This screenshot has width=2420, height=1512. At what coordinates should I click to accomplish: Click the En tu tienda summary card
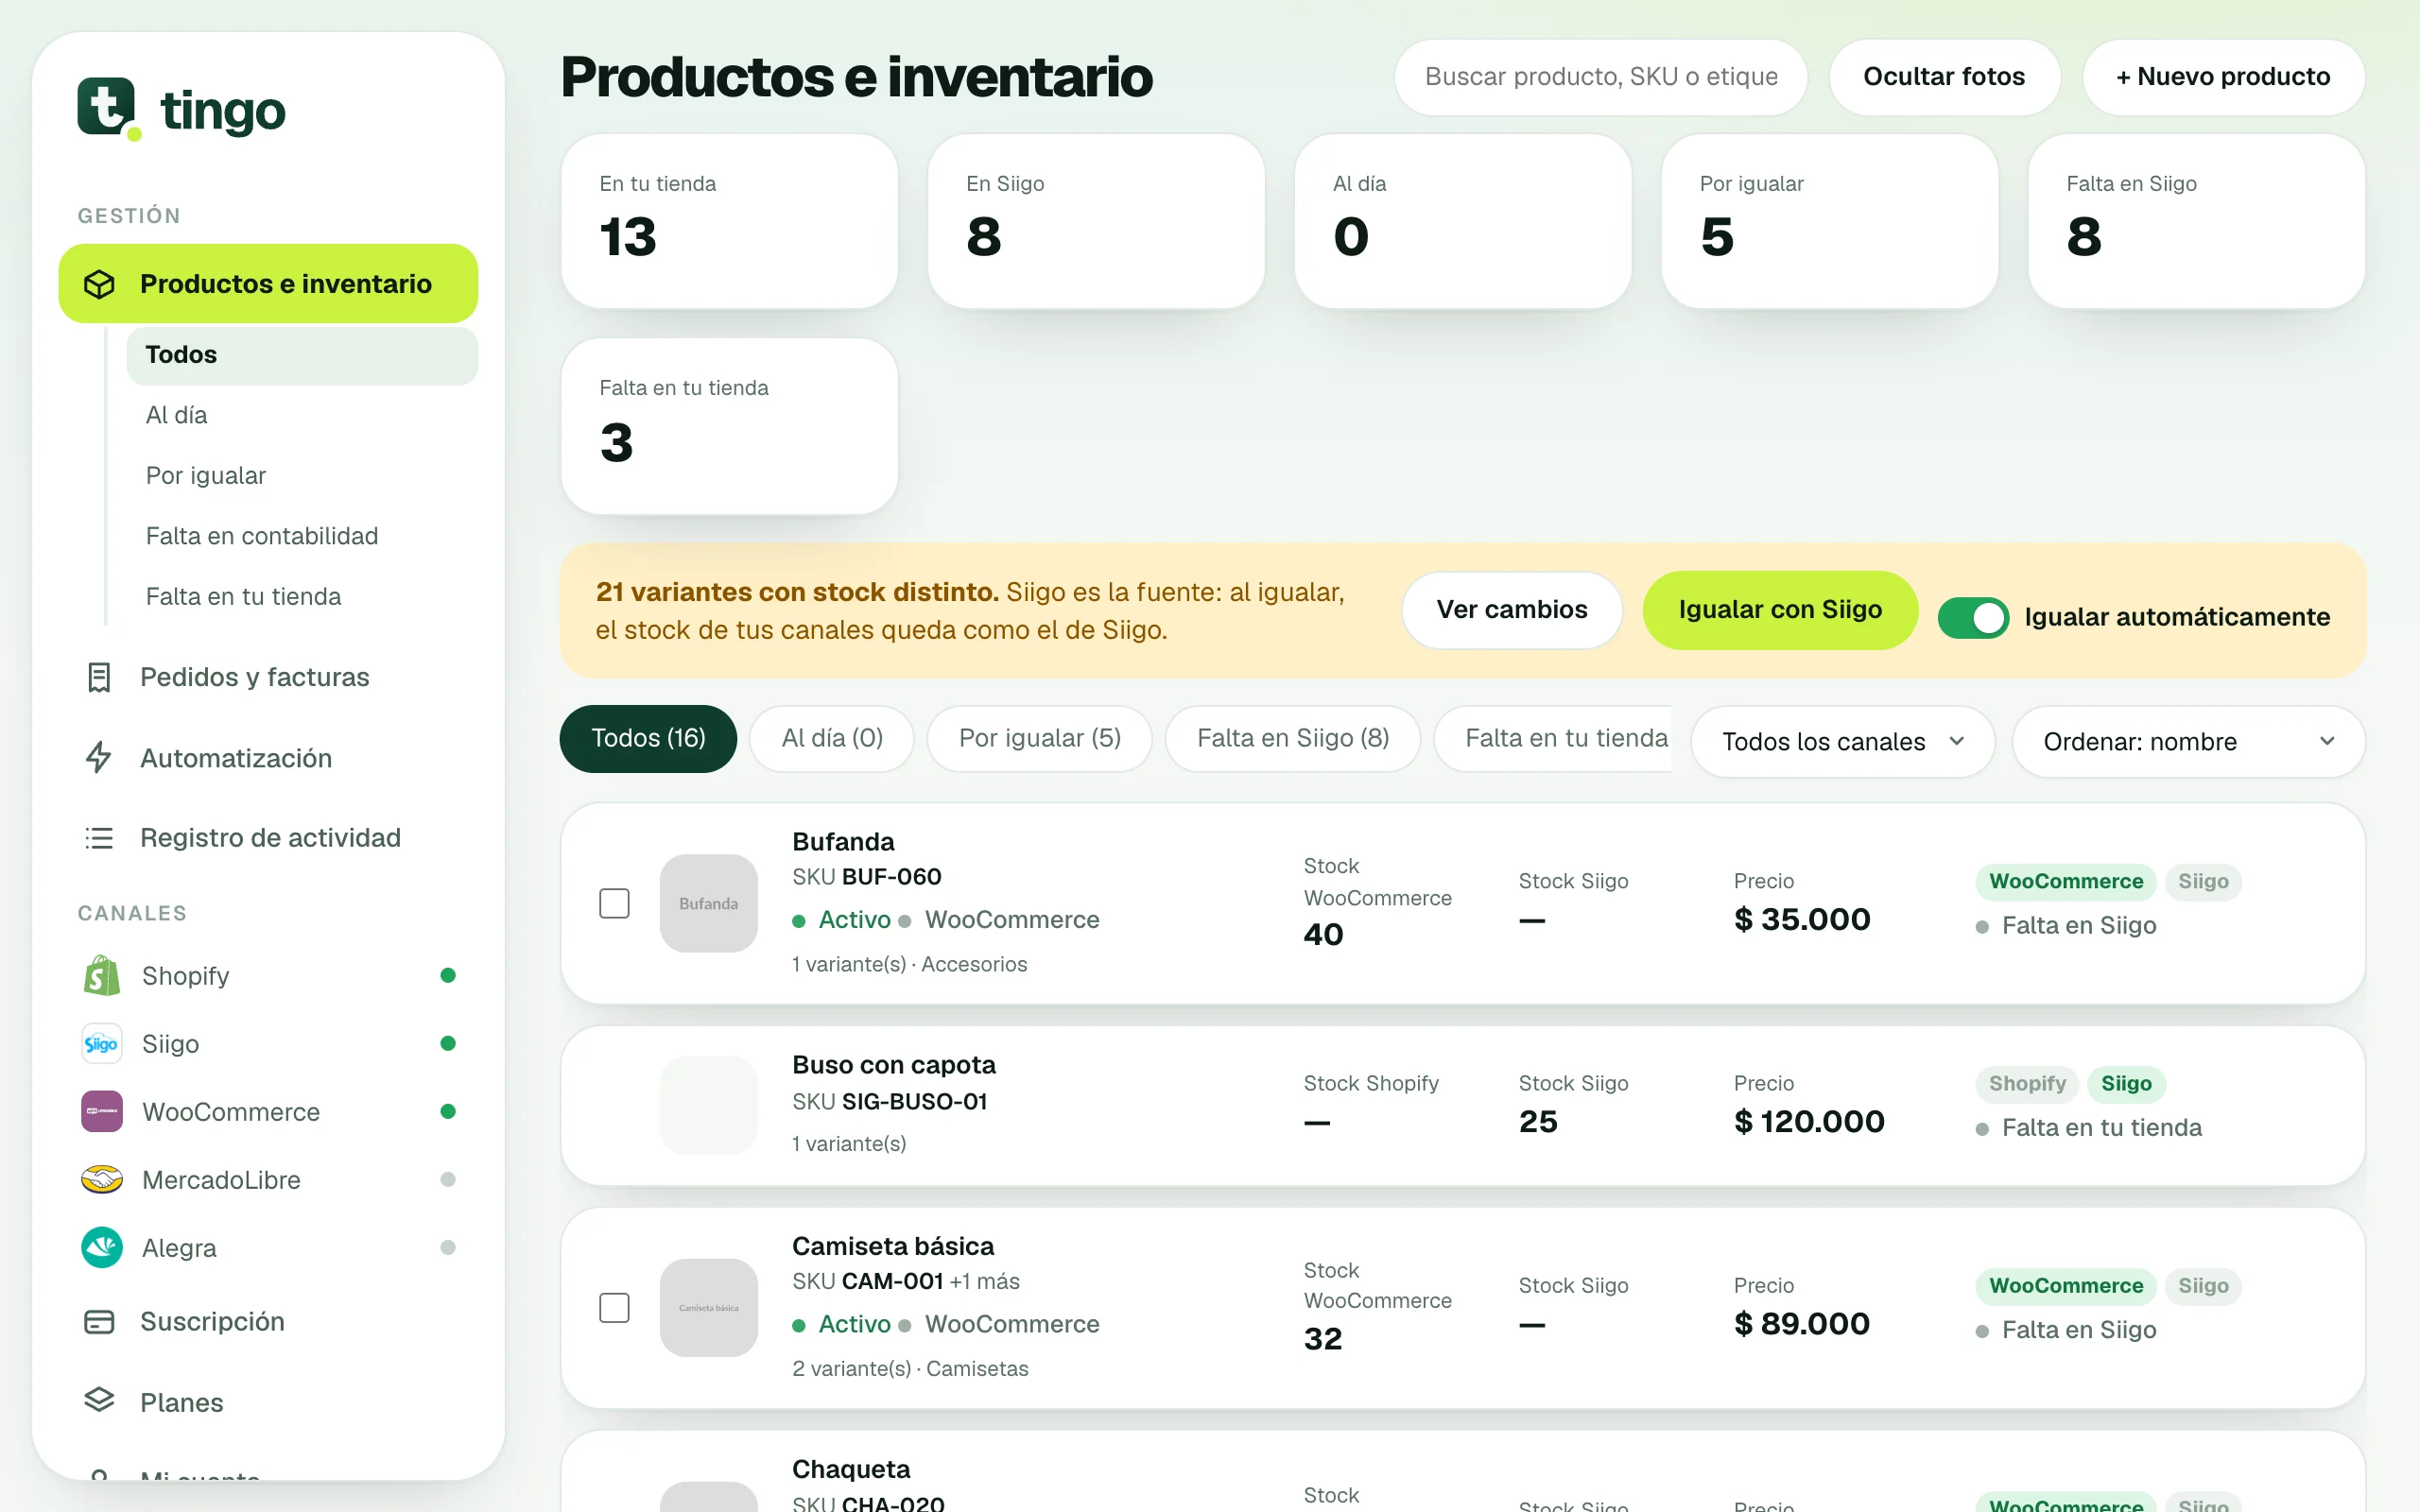[729, 221]
